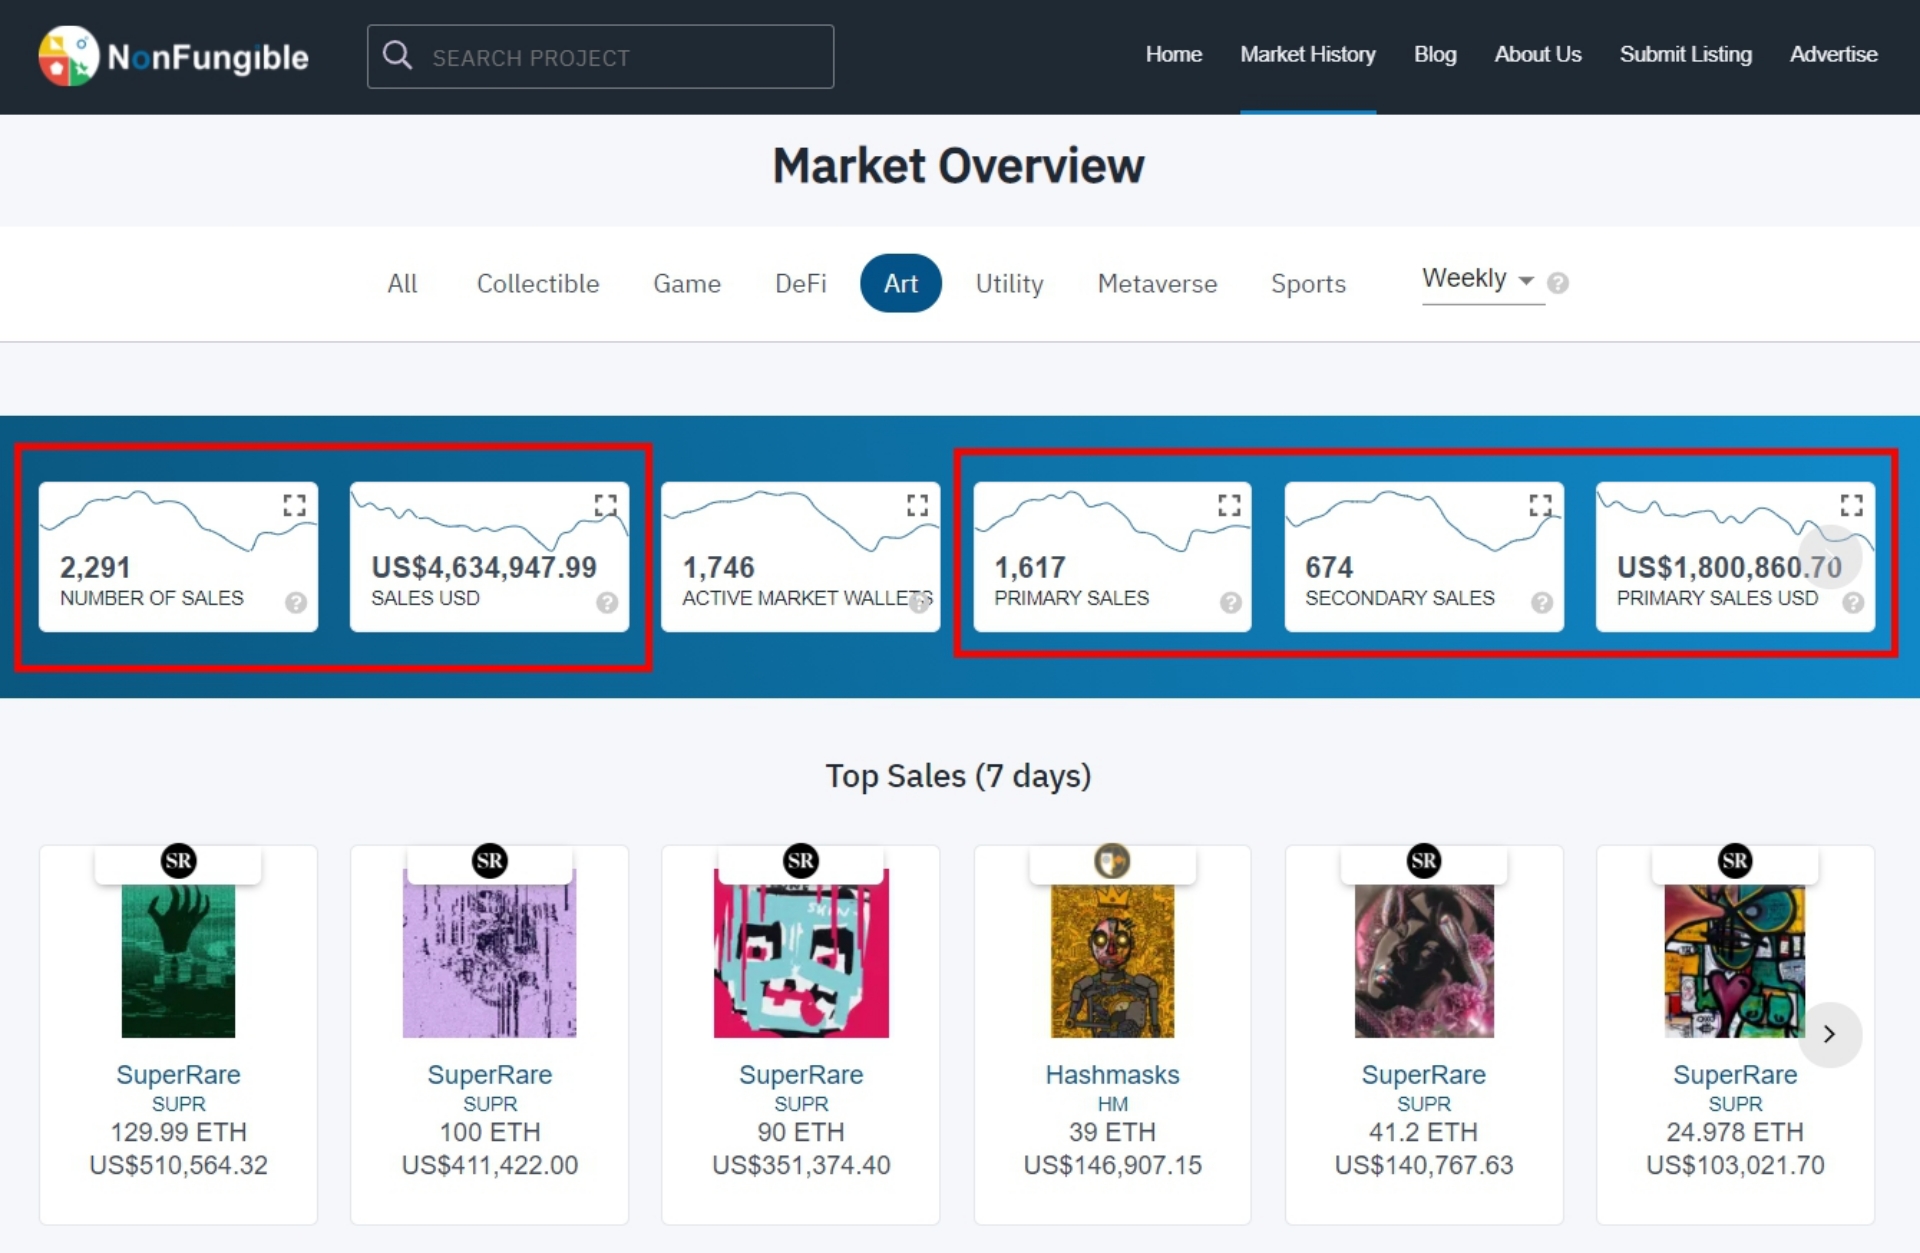Open the Hashmasks project link
The image size is (1920, 1253).
(1112, 1075)
